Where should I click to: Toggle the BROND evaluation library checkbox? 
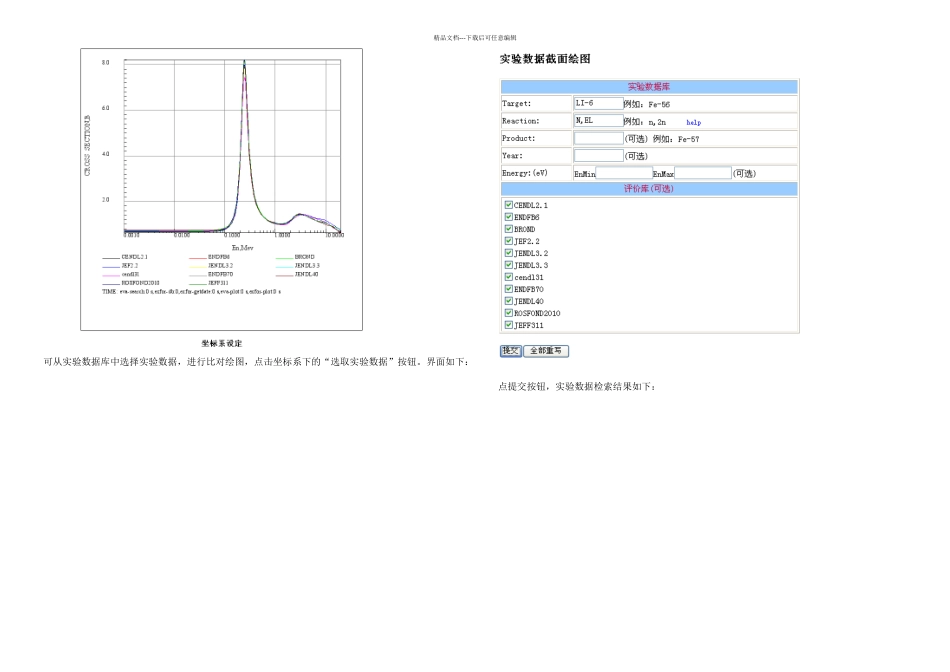click(508, 229)
